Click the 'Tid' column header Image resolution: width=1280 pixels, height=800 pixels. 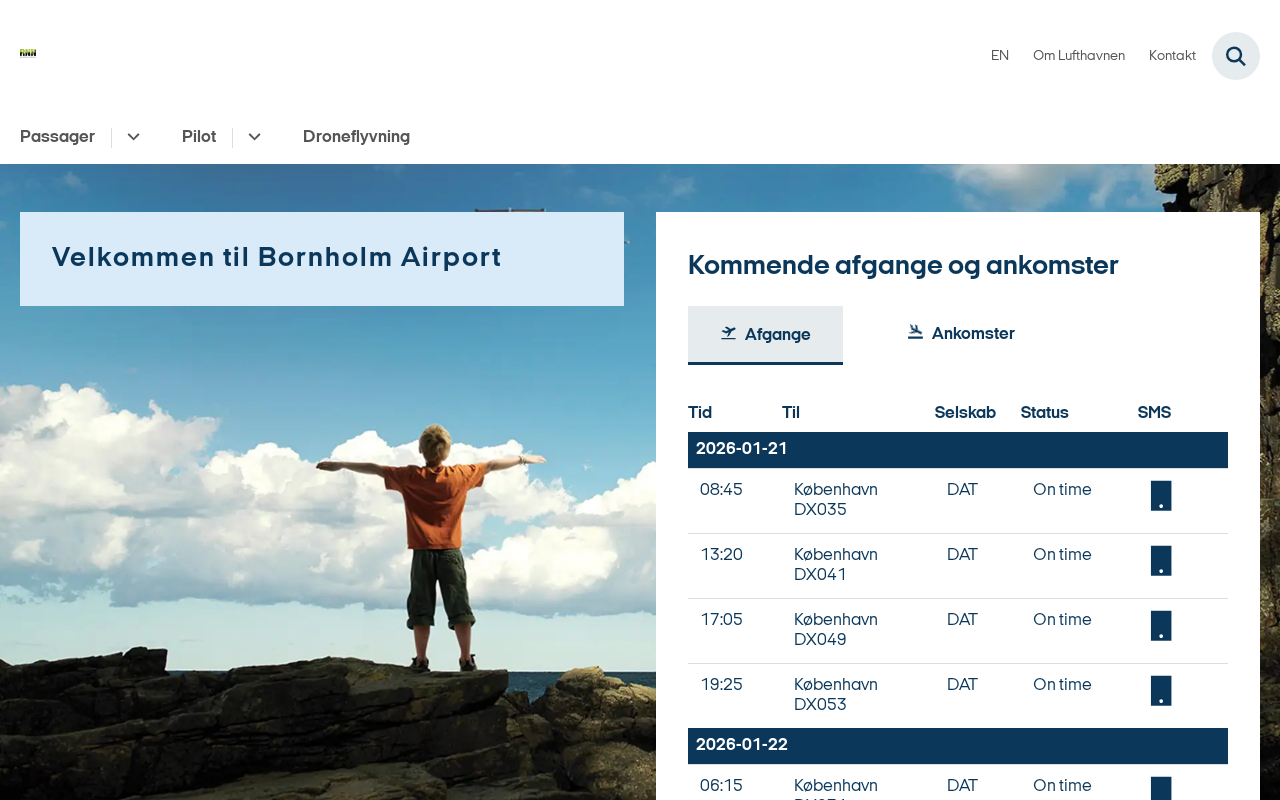[700, 413]
